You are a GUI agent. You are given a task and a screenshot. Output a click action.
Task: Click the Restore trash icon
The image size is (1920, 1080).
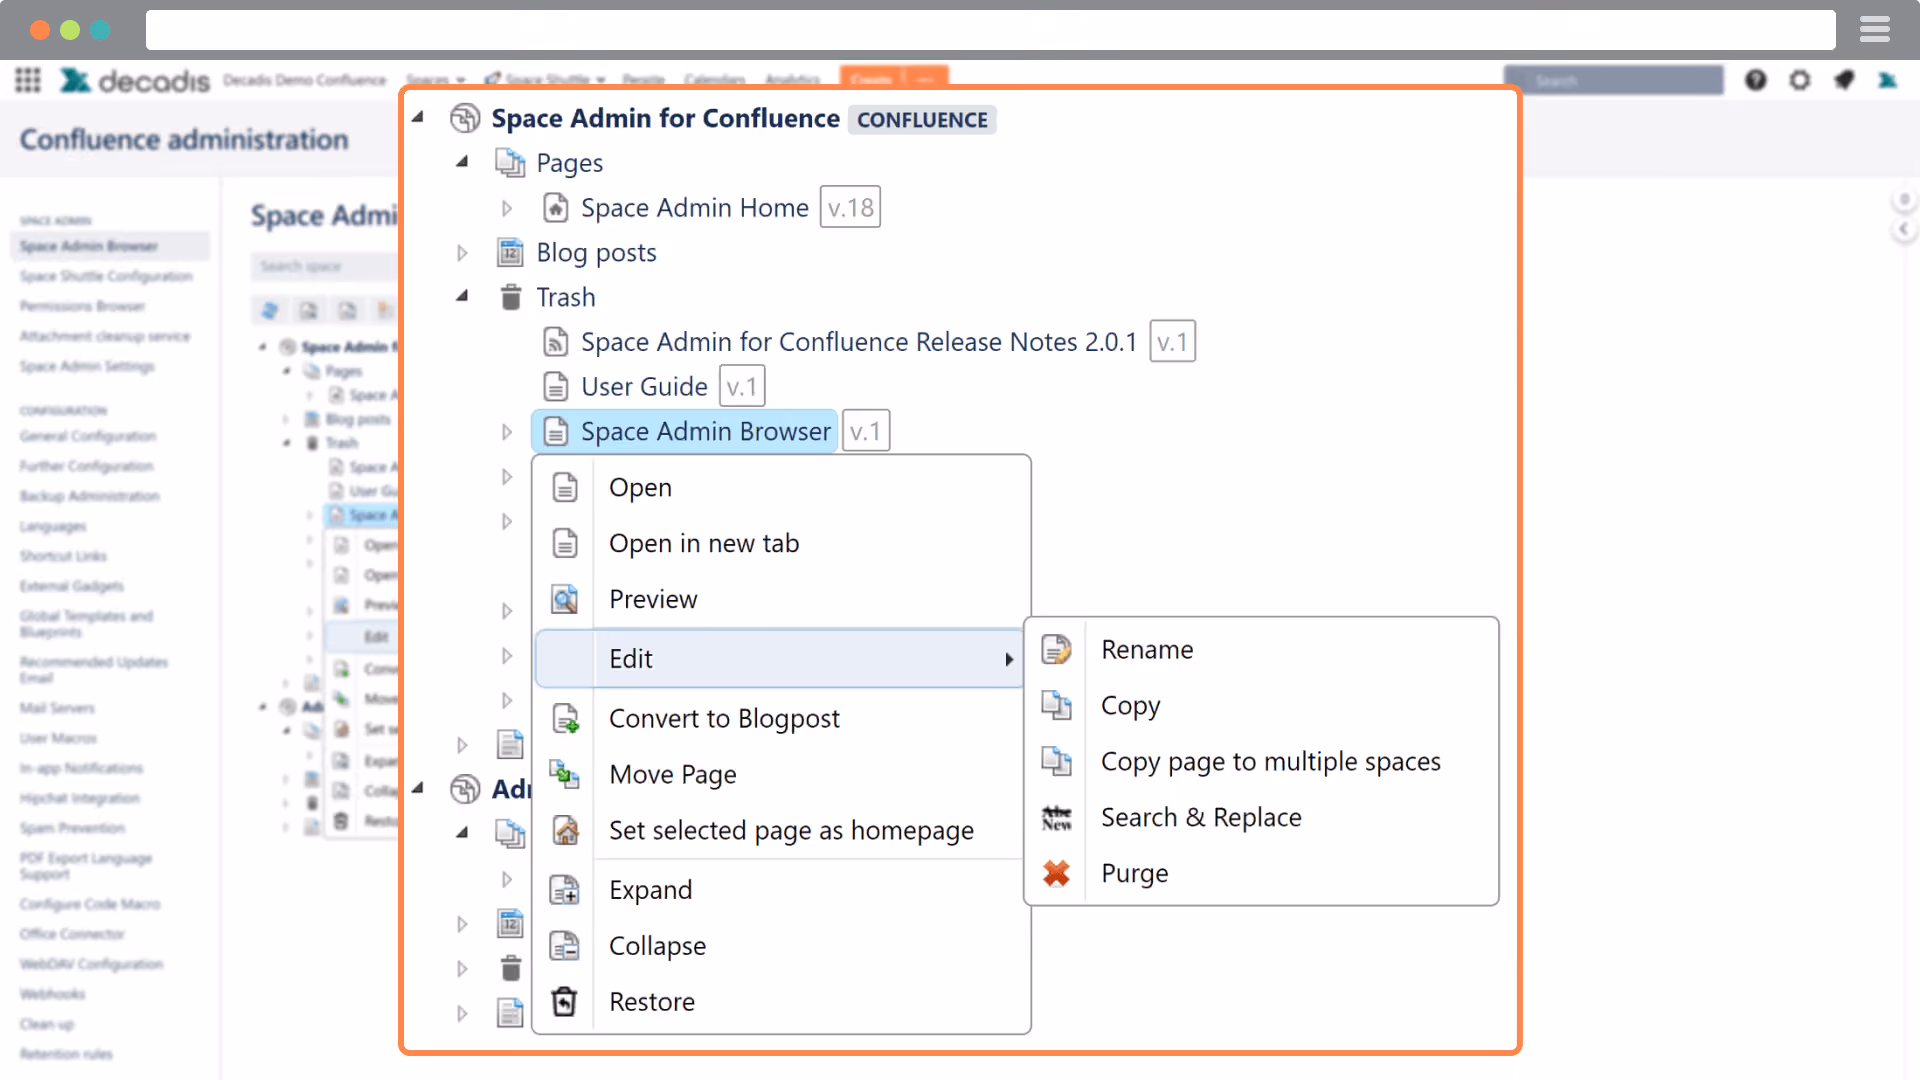click(565, 1002)
